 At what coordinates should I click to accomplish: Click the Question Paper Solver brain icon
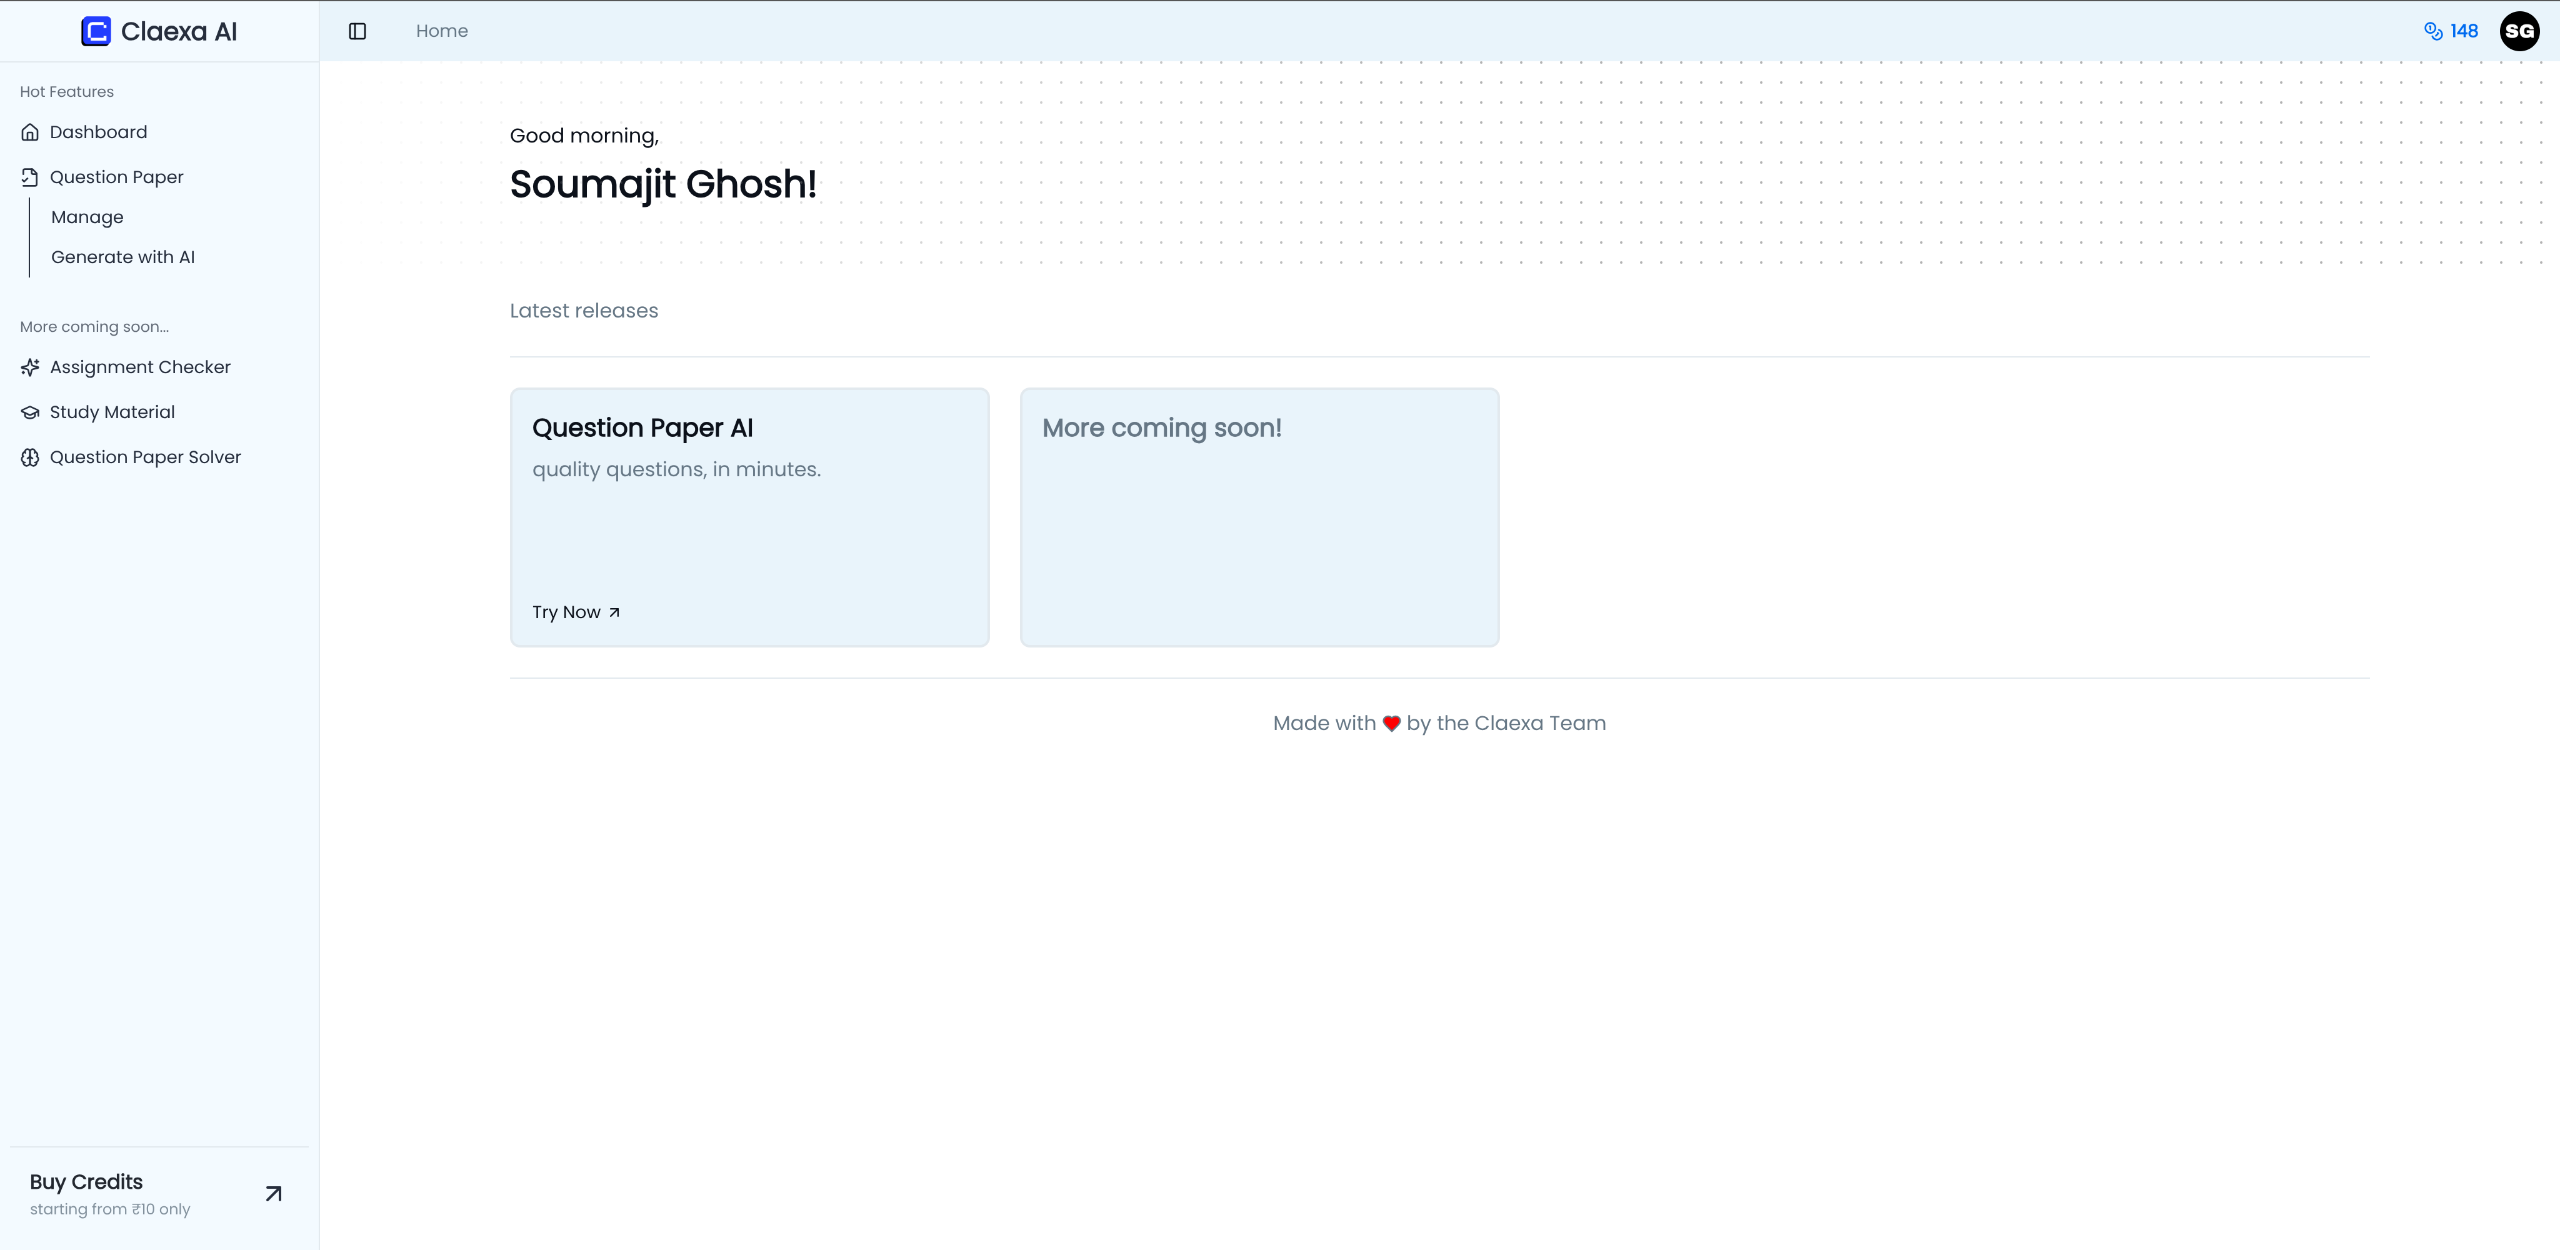30,457
